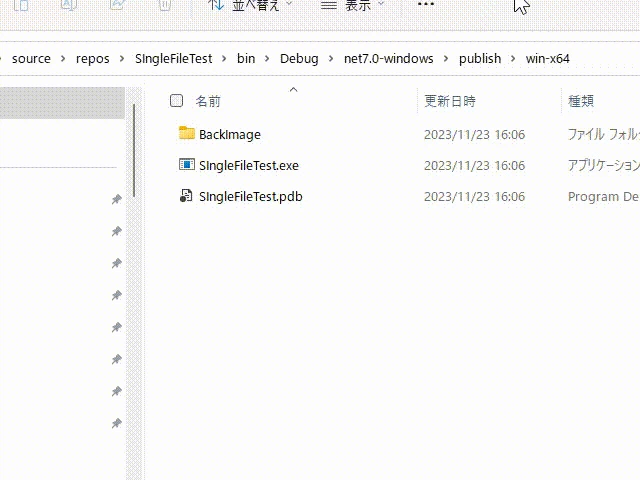Click the date of the BackImage row

click(x=474, y=135)
